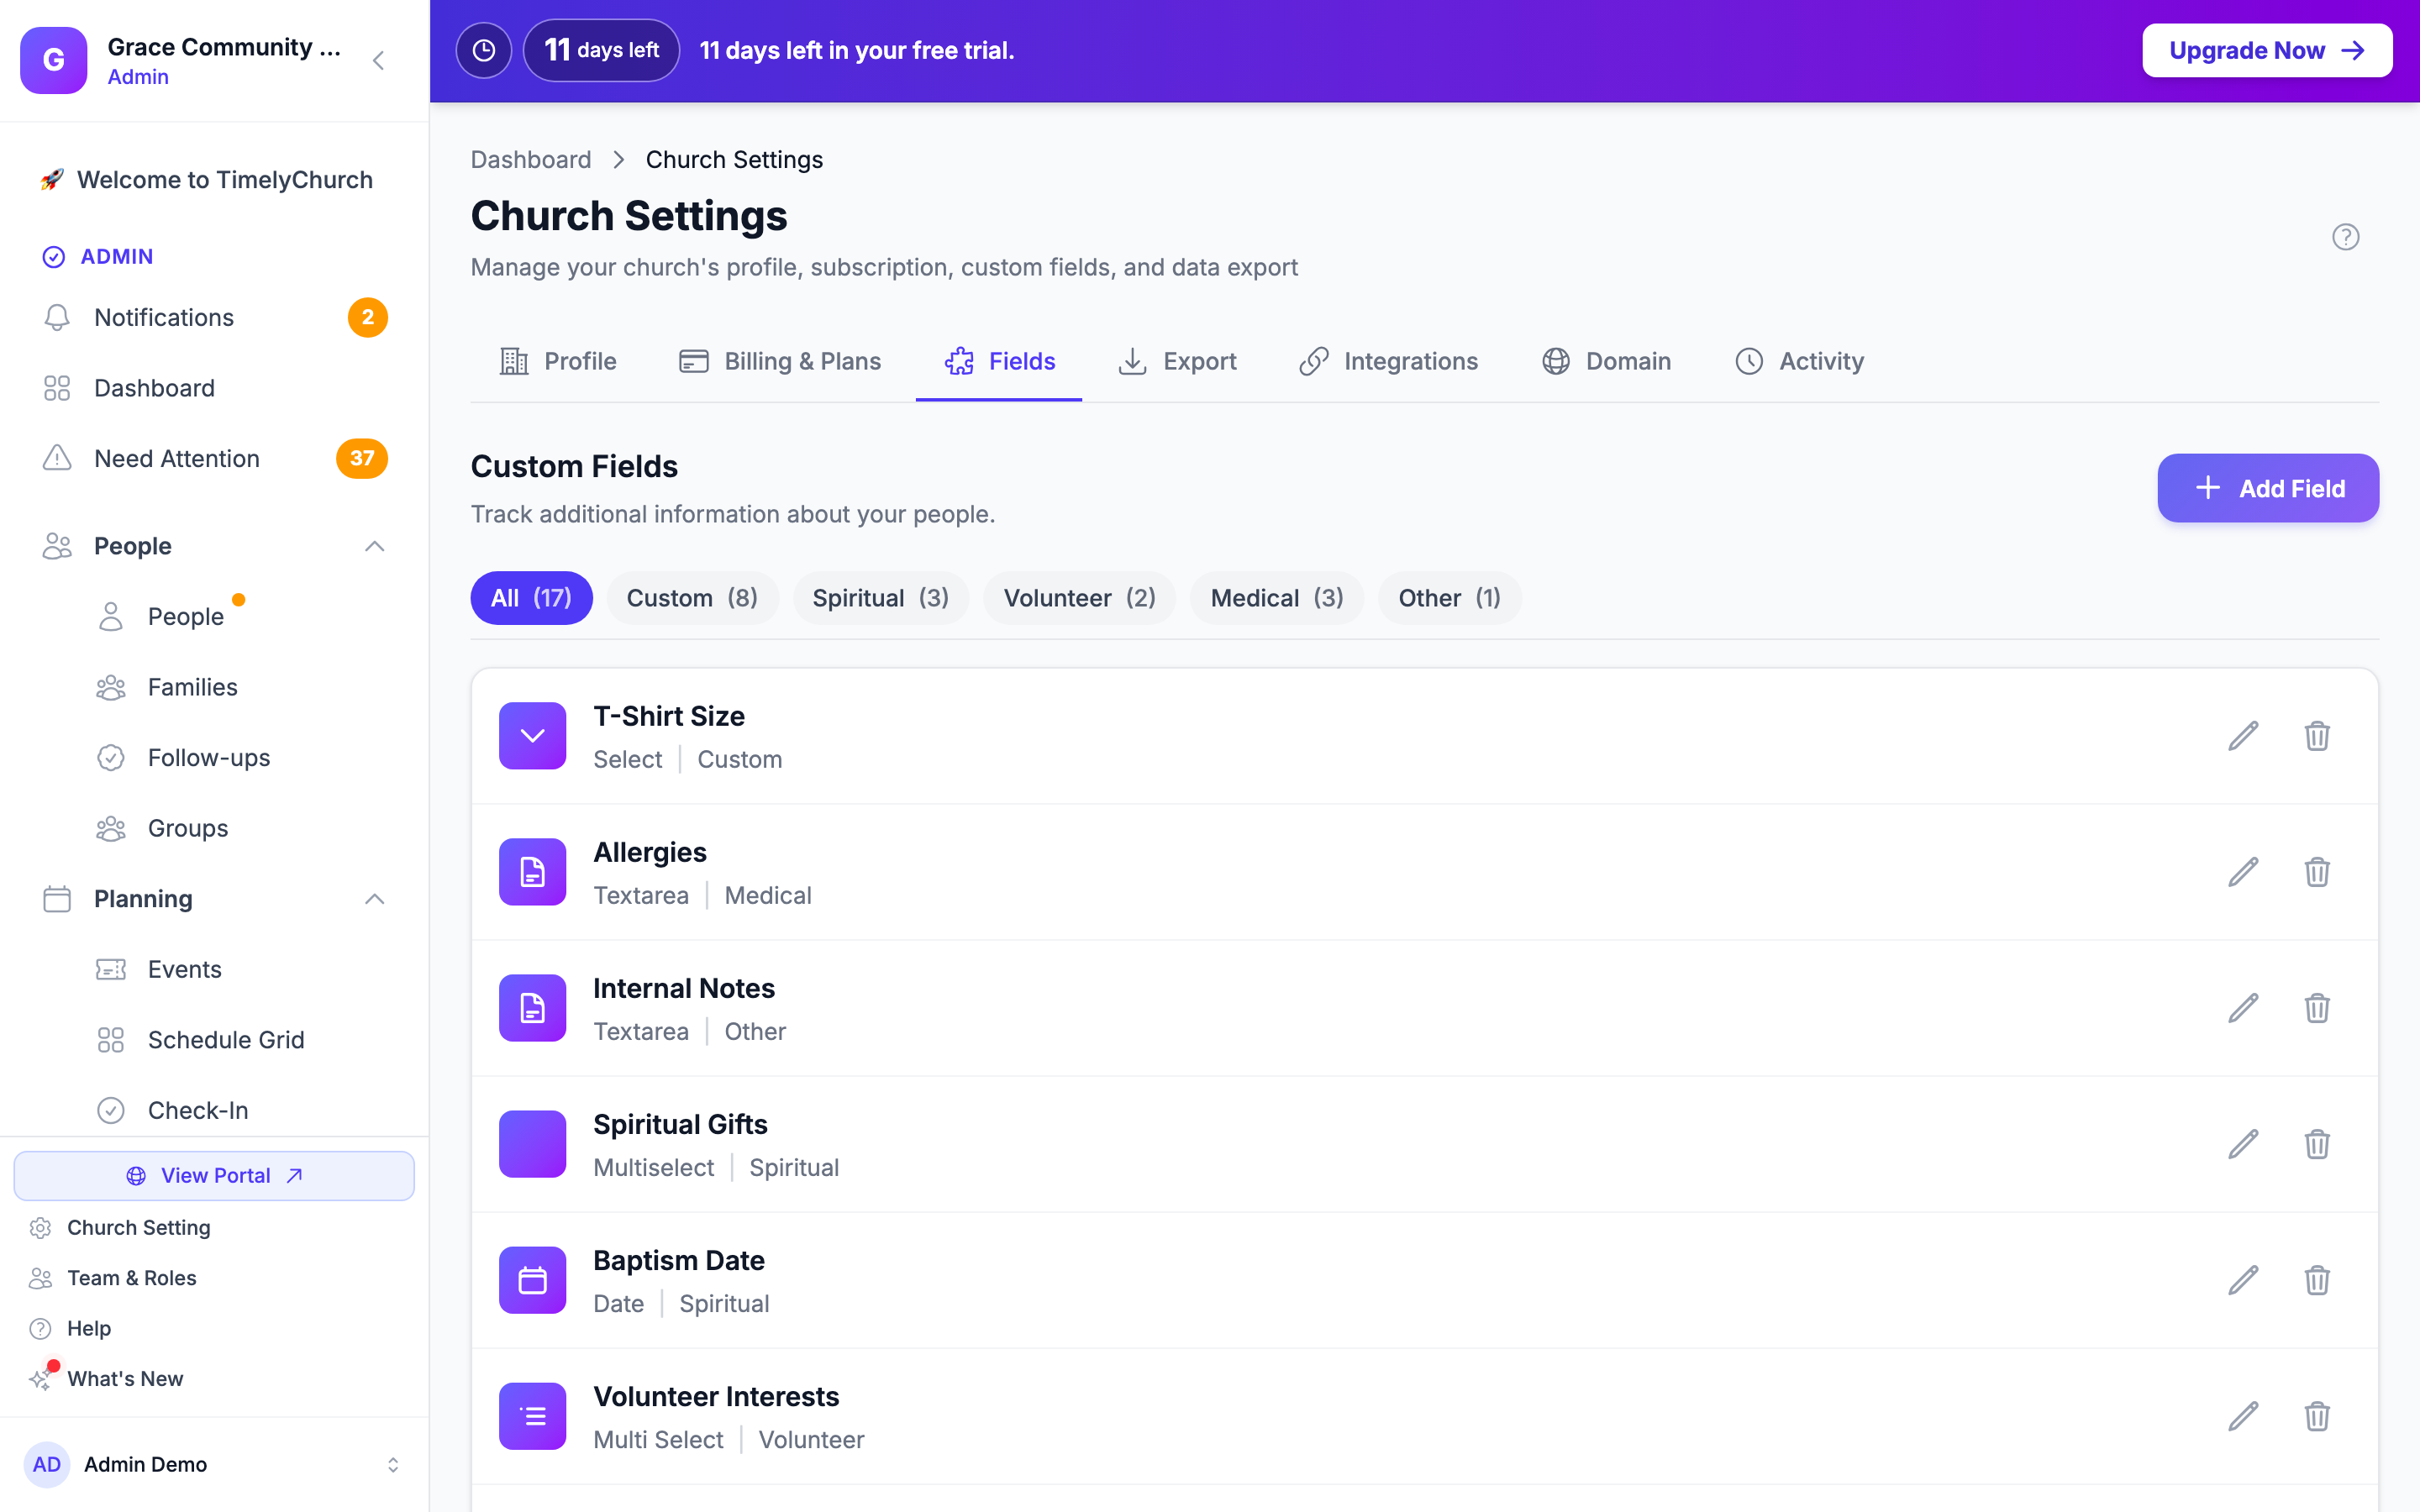
Task: Open the Admin Demo account menu
Action: 214,1464
